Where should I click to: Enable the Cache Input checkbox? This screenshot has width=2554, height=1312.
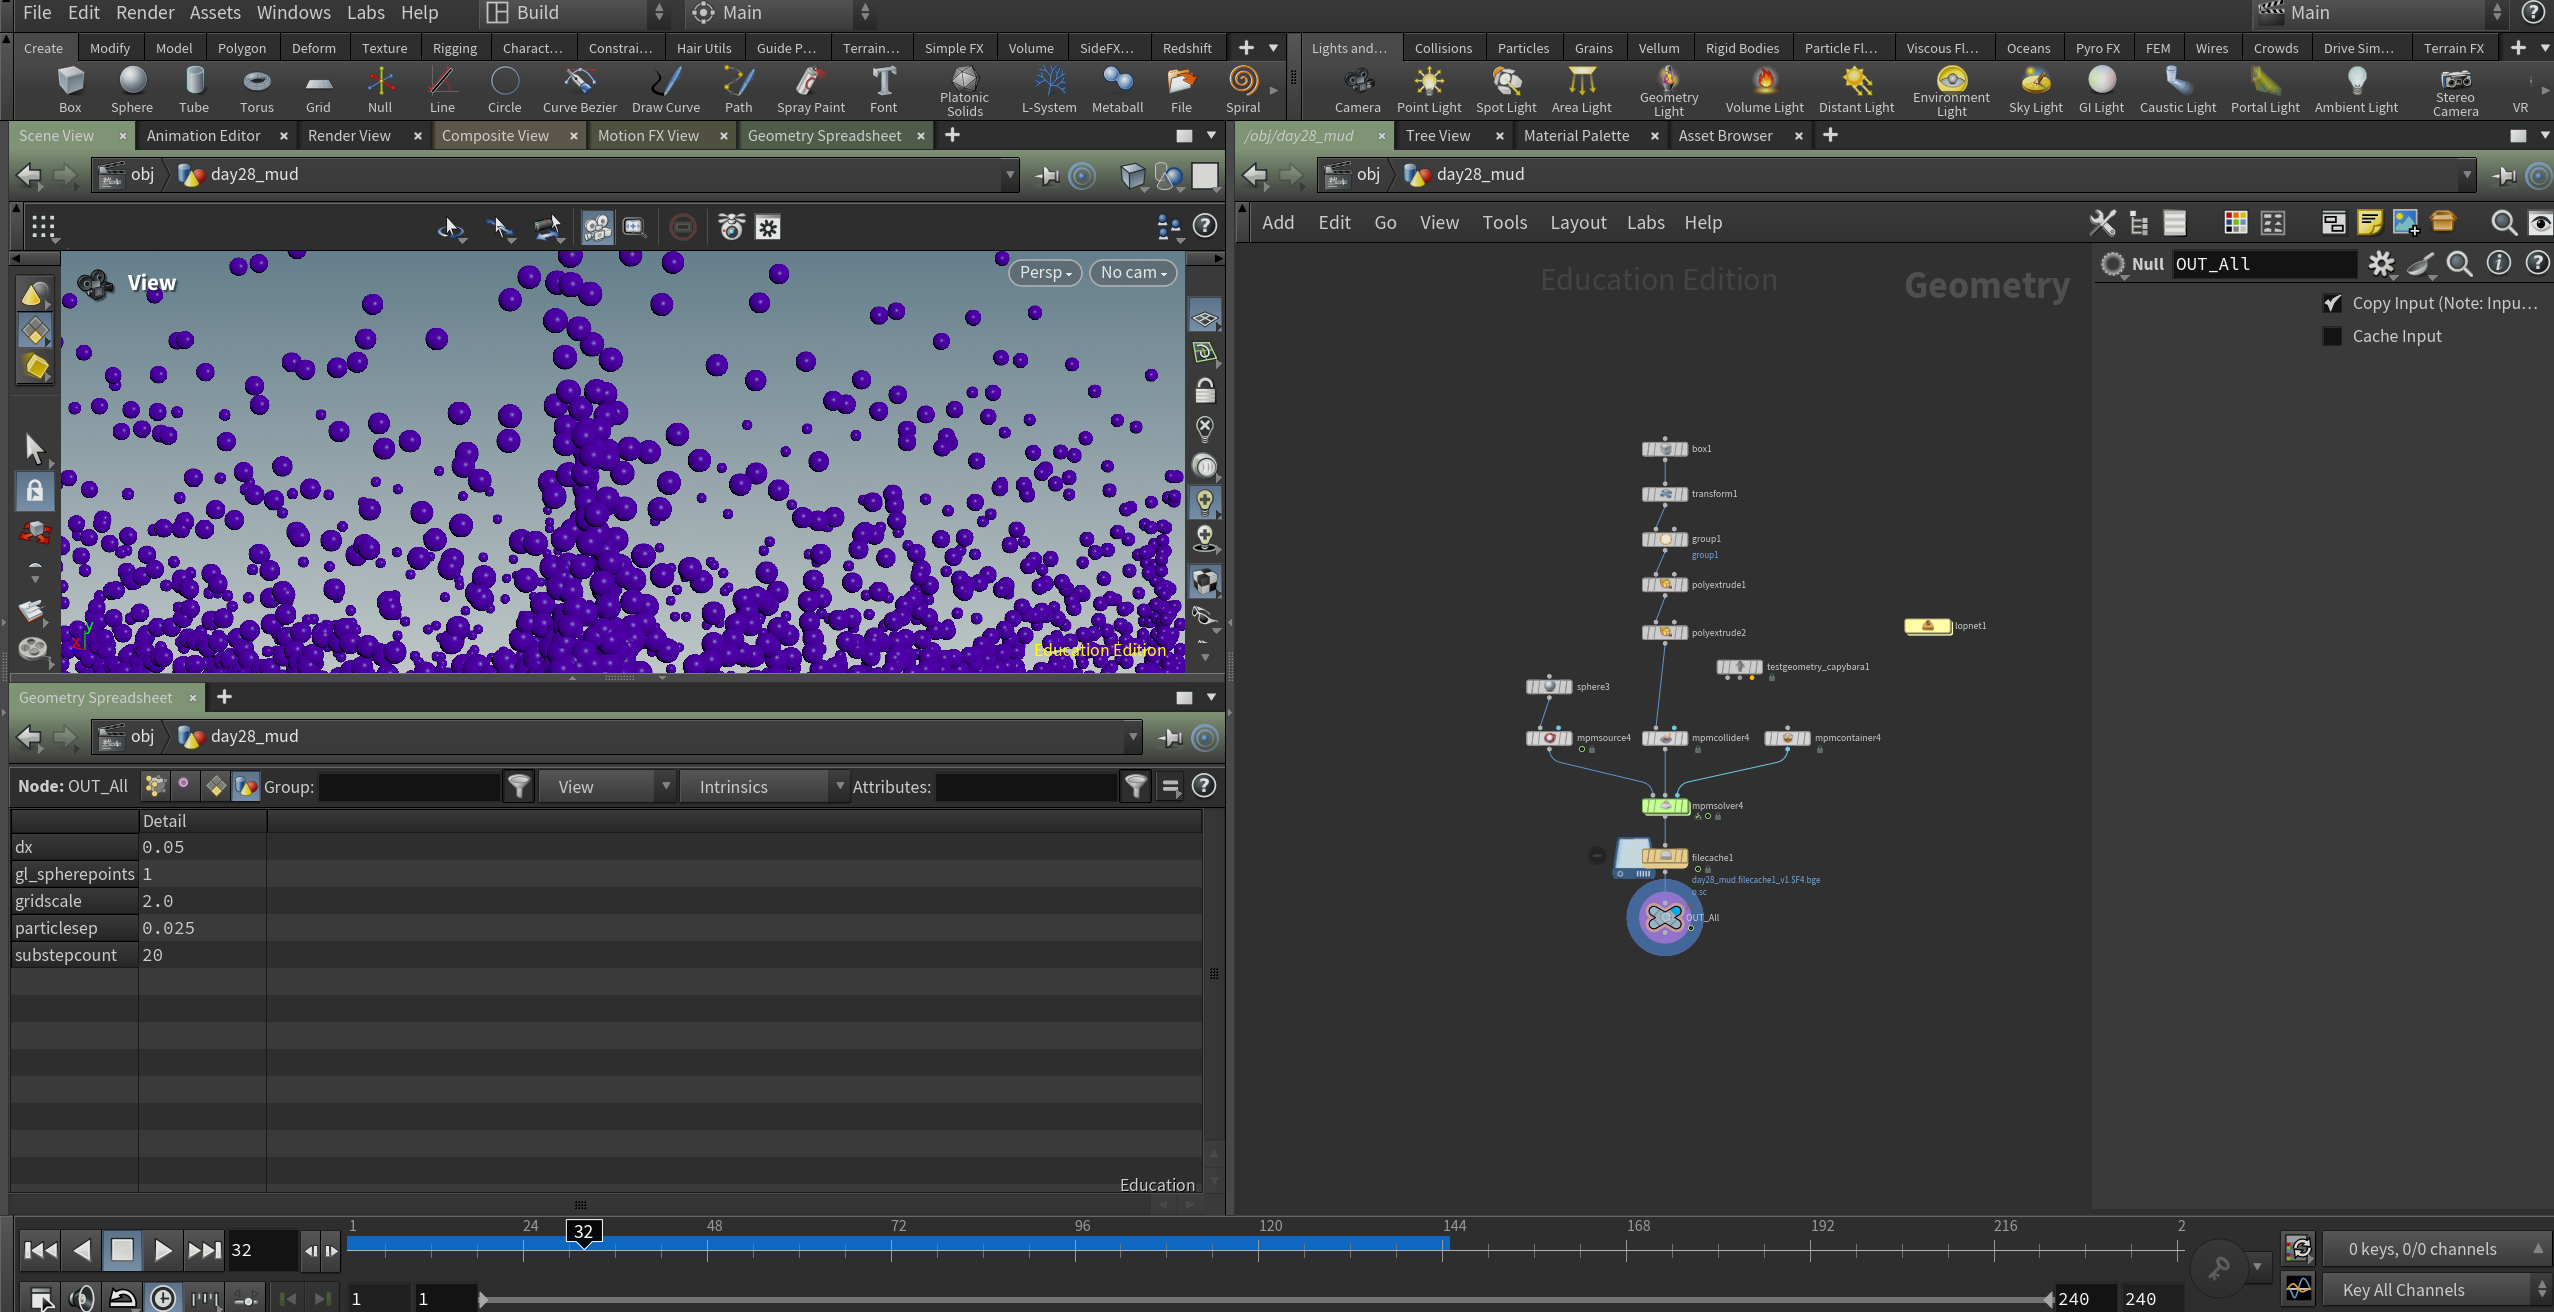2332,336
